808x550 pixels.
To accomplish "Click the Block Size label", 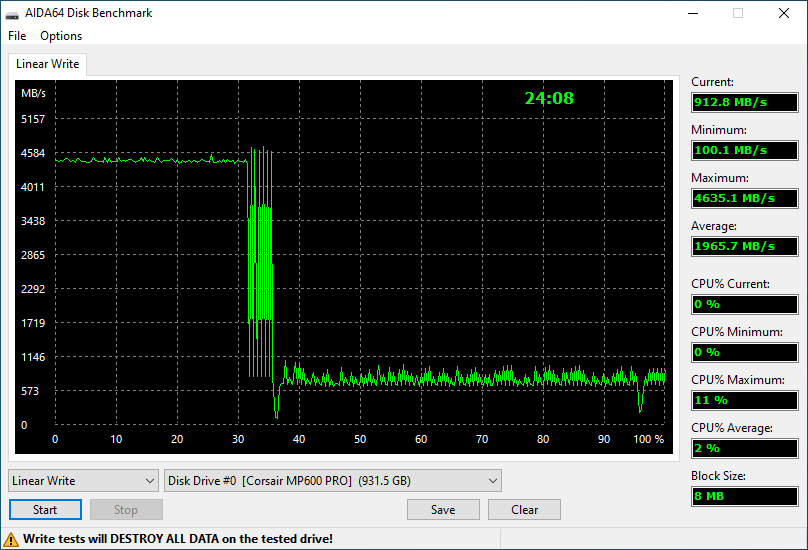I will [x=718, y=476].
